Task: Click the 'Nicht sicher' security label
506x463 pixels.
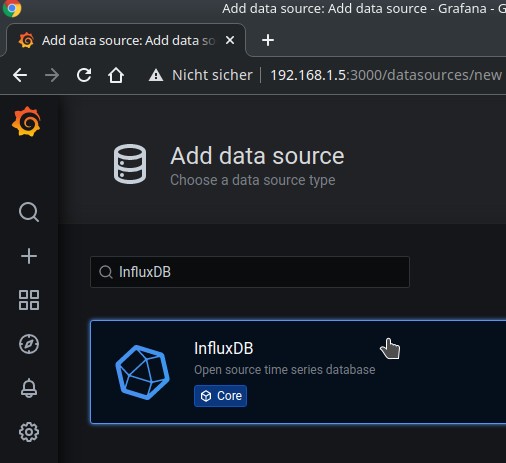Action: (x=212, y=75)
